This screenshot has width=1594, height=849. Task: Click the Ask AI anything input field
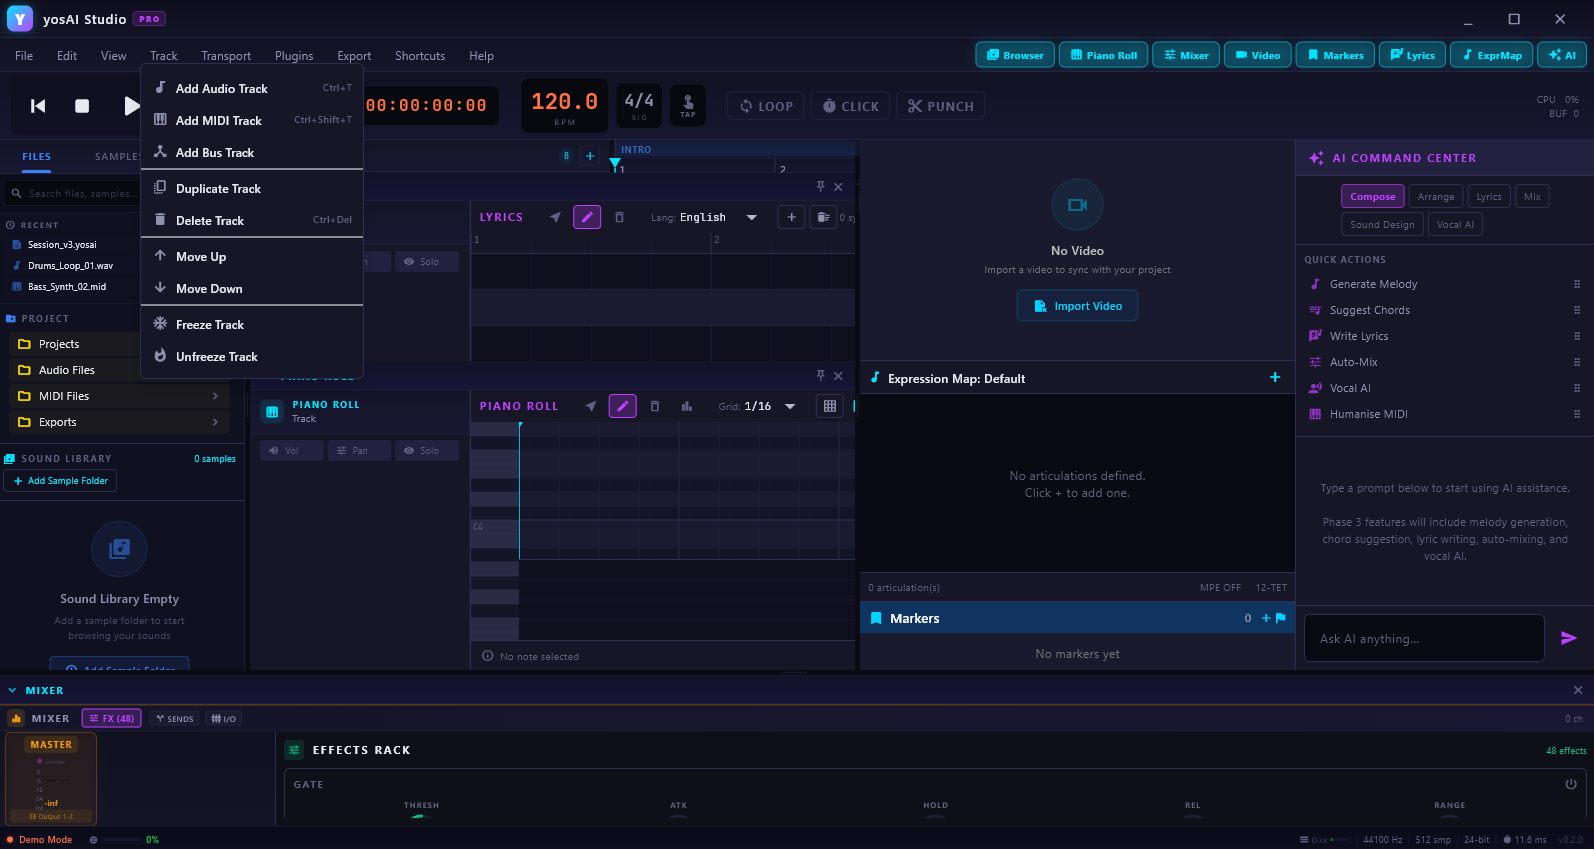point(1424,638)
